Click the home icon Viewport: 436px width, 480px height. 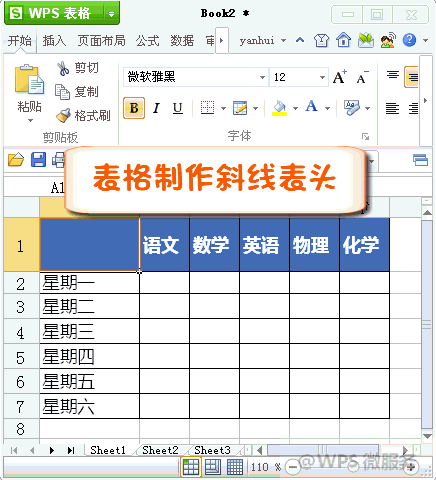coord(343,40)
